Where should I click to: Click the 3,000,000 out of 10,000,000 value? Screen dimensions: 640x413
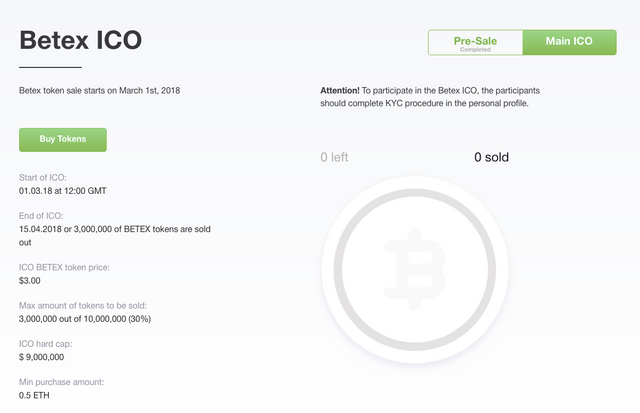(x=85, y=318)
